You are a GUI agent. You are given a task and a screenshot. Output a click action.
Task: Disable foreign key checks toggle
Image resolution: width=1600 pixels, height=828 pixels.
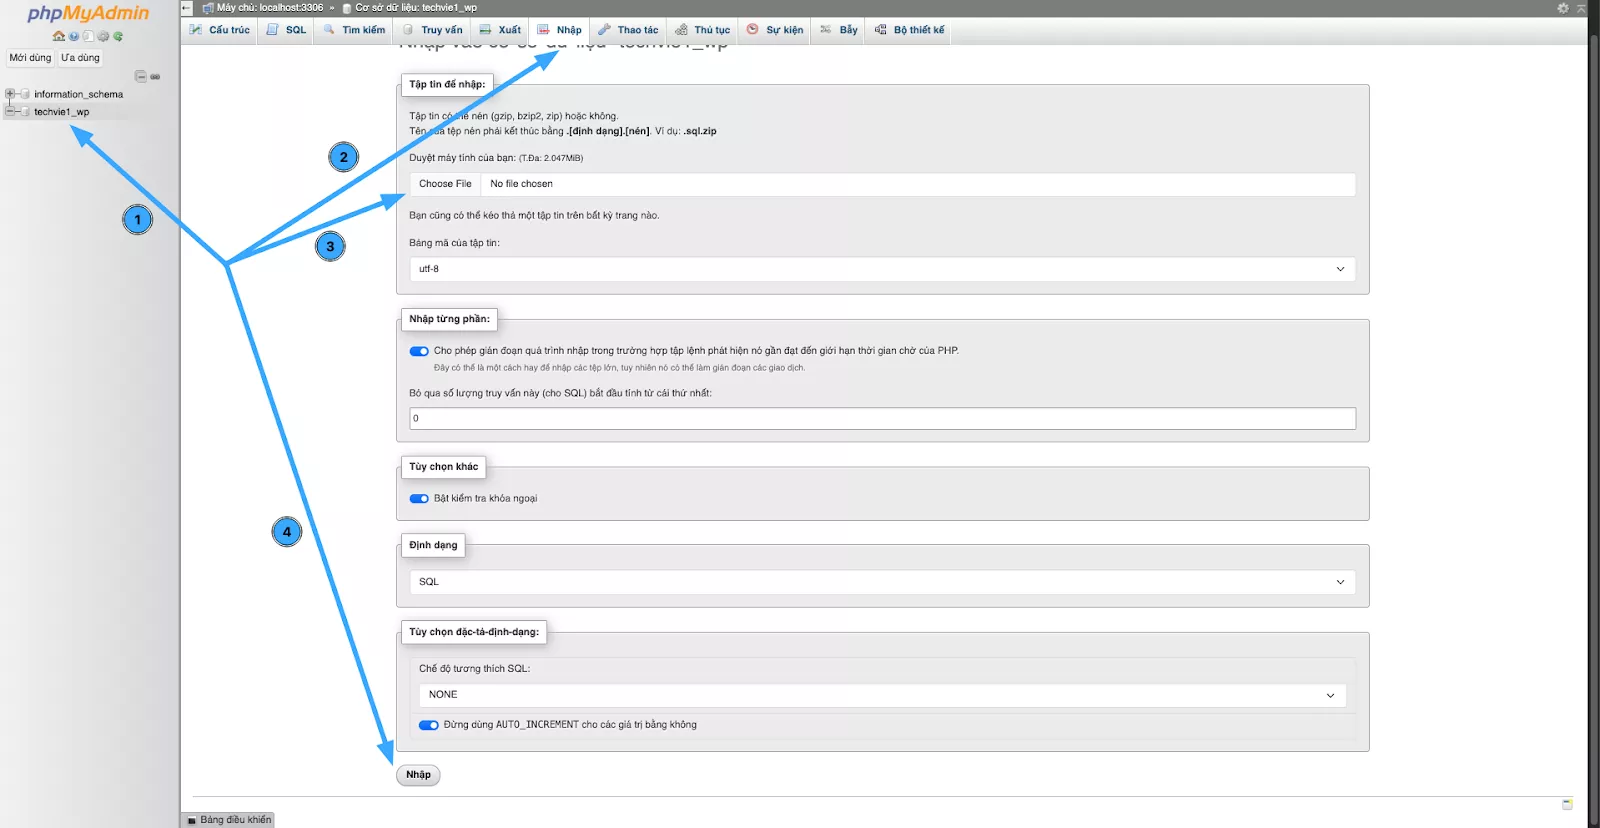(419, 498)
